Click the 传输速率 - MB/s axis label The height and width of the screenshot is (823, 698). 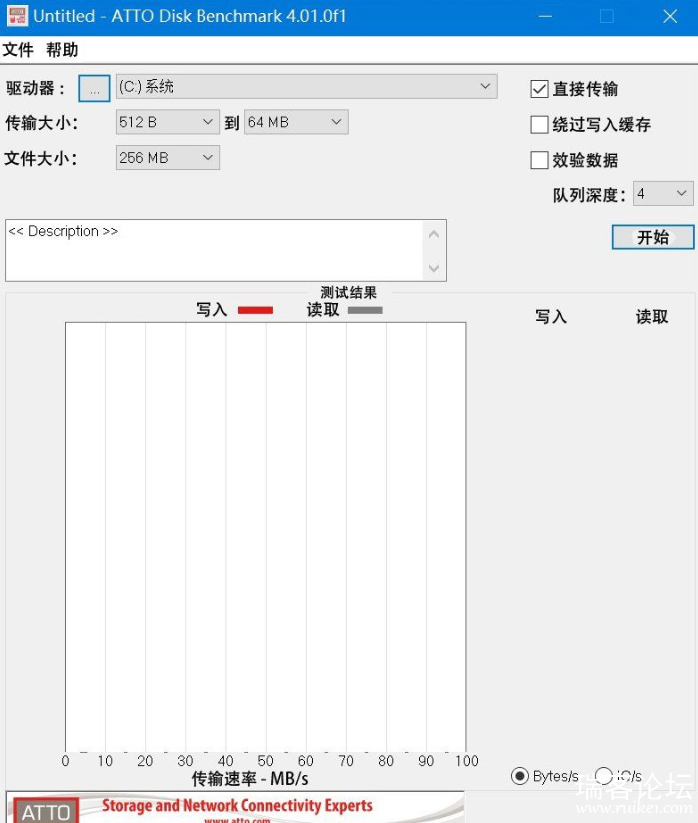tap(250, 778)
